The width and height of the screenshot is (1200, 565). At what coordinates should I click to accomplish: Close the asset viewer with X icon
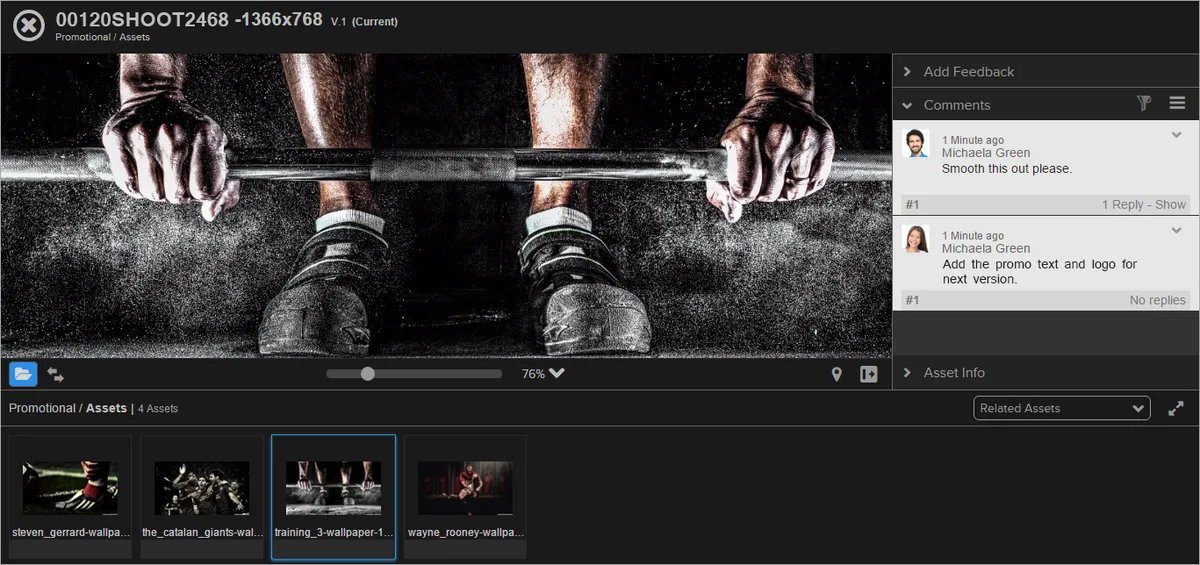[29, 25]
